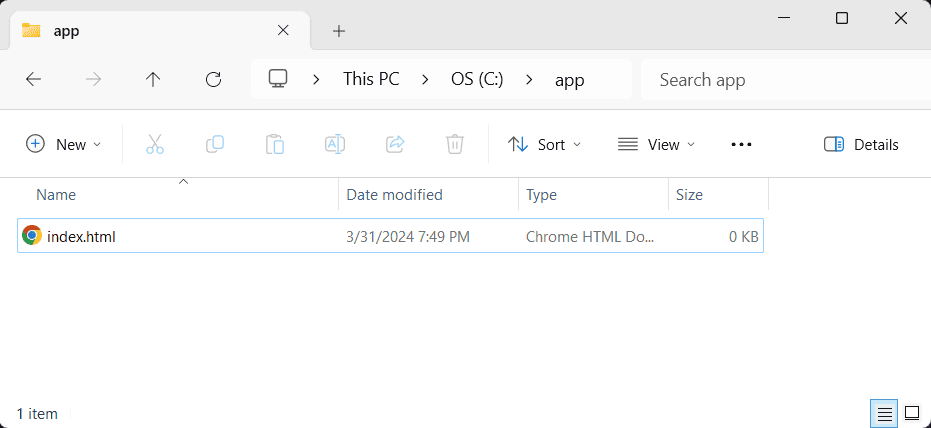Click the Share icon in toolbar

click(x=394, y=144)
